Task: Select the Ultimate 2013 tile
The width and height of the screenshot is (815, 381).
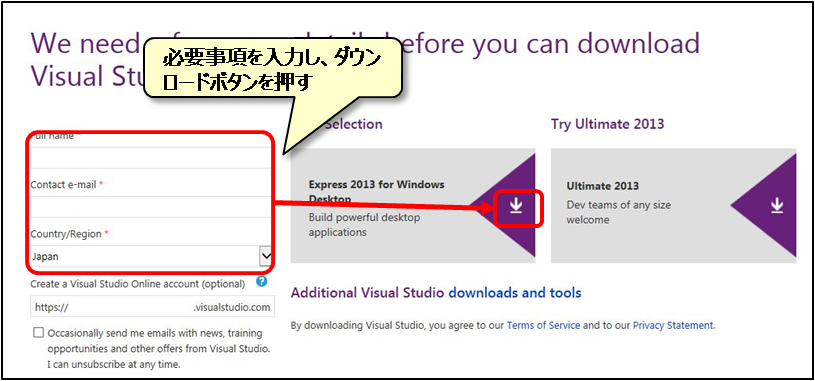Action: pos(673,206)
